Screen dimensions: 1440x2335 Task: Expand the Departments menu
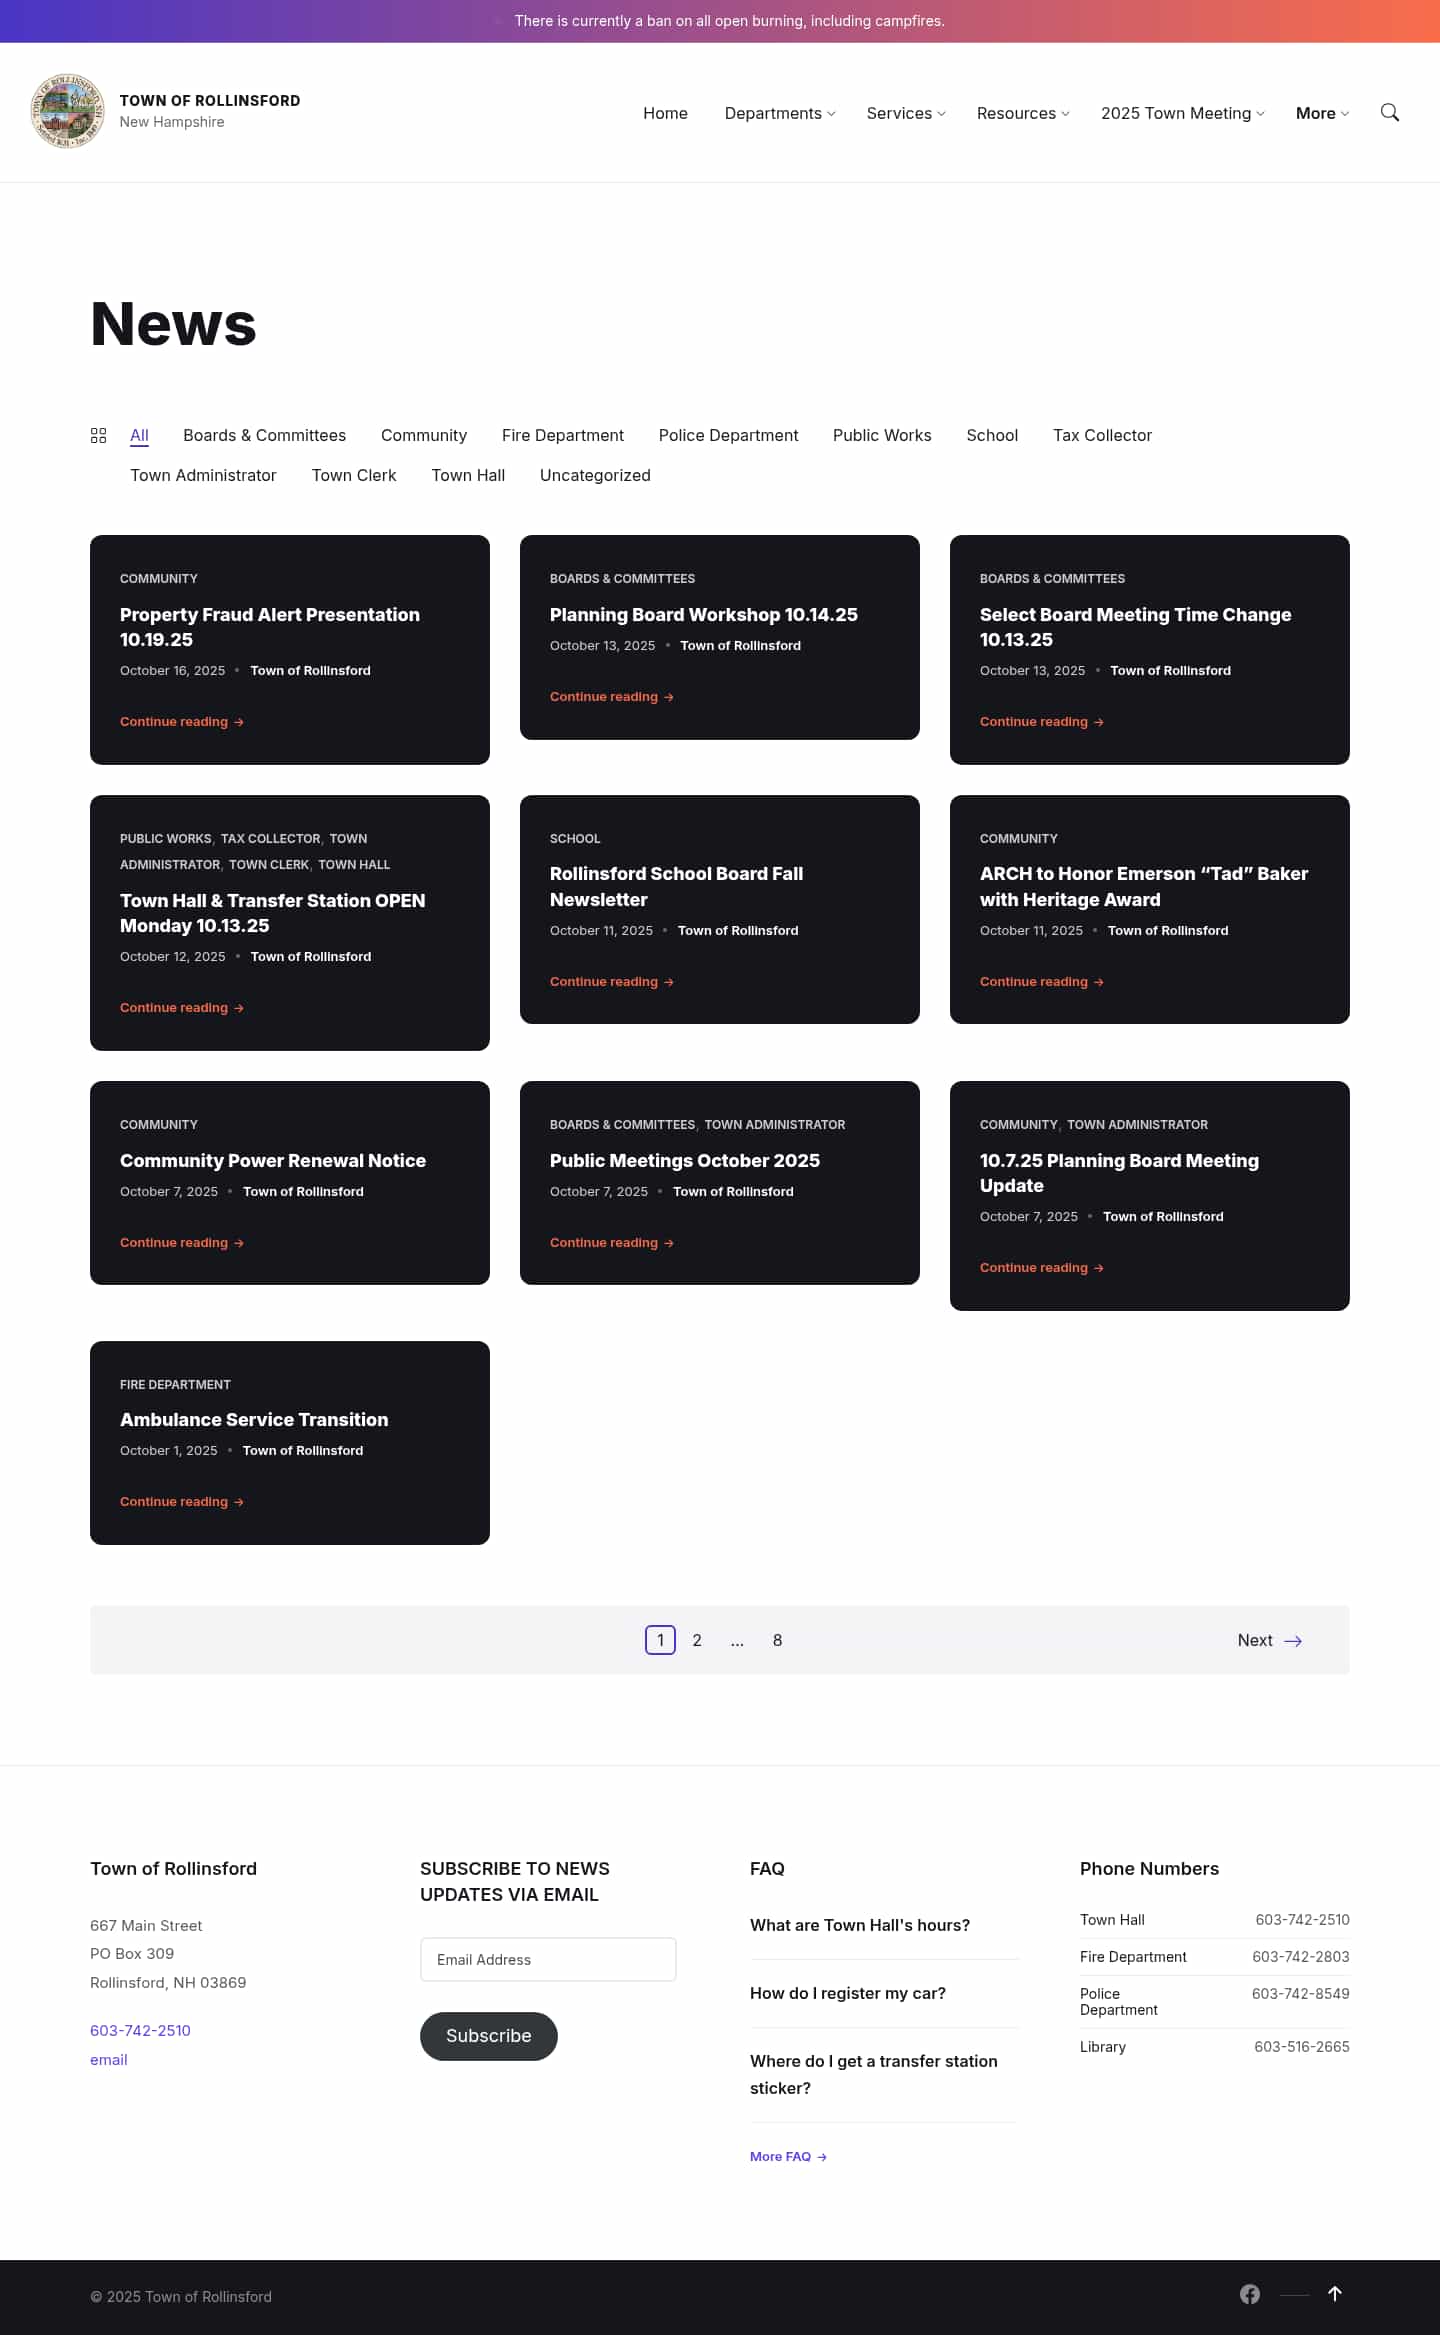point(780,113)
